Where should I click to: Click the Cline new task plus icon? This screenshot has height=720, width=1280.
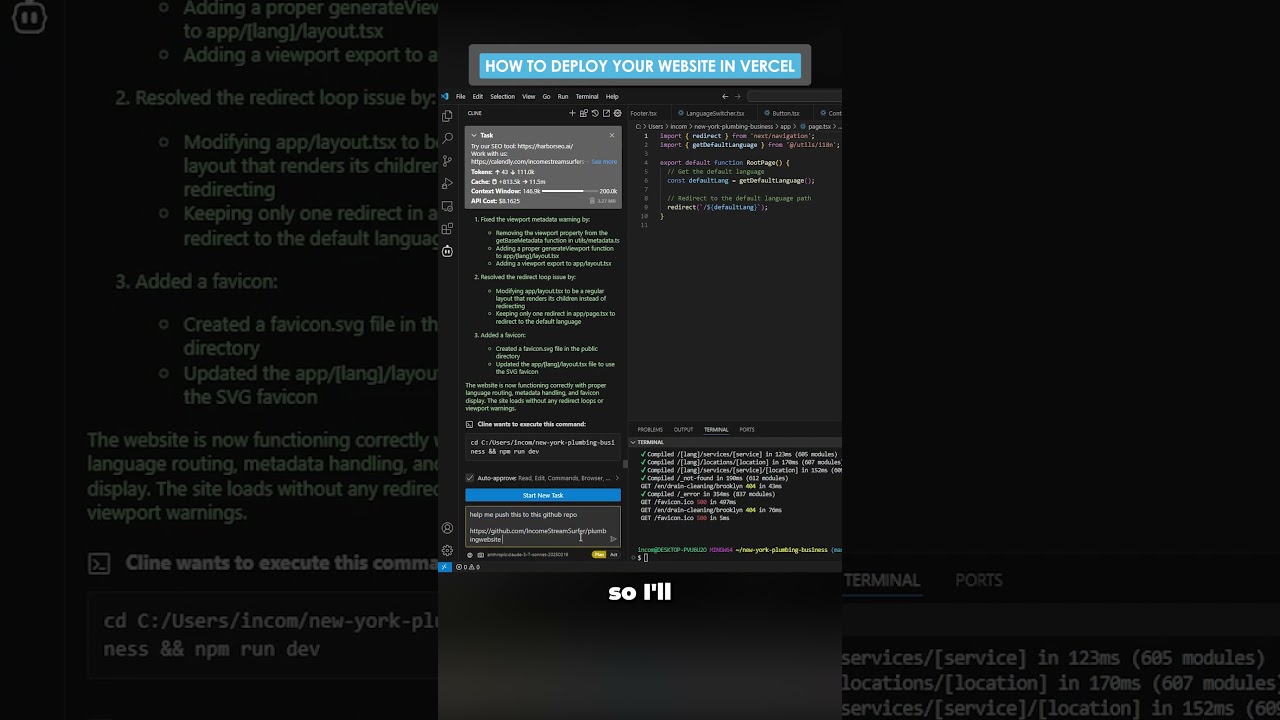click(x=572, y=113)
